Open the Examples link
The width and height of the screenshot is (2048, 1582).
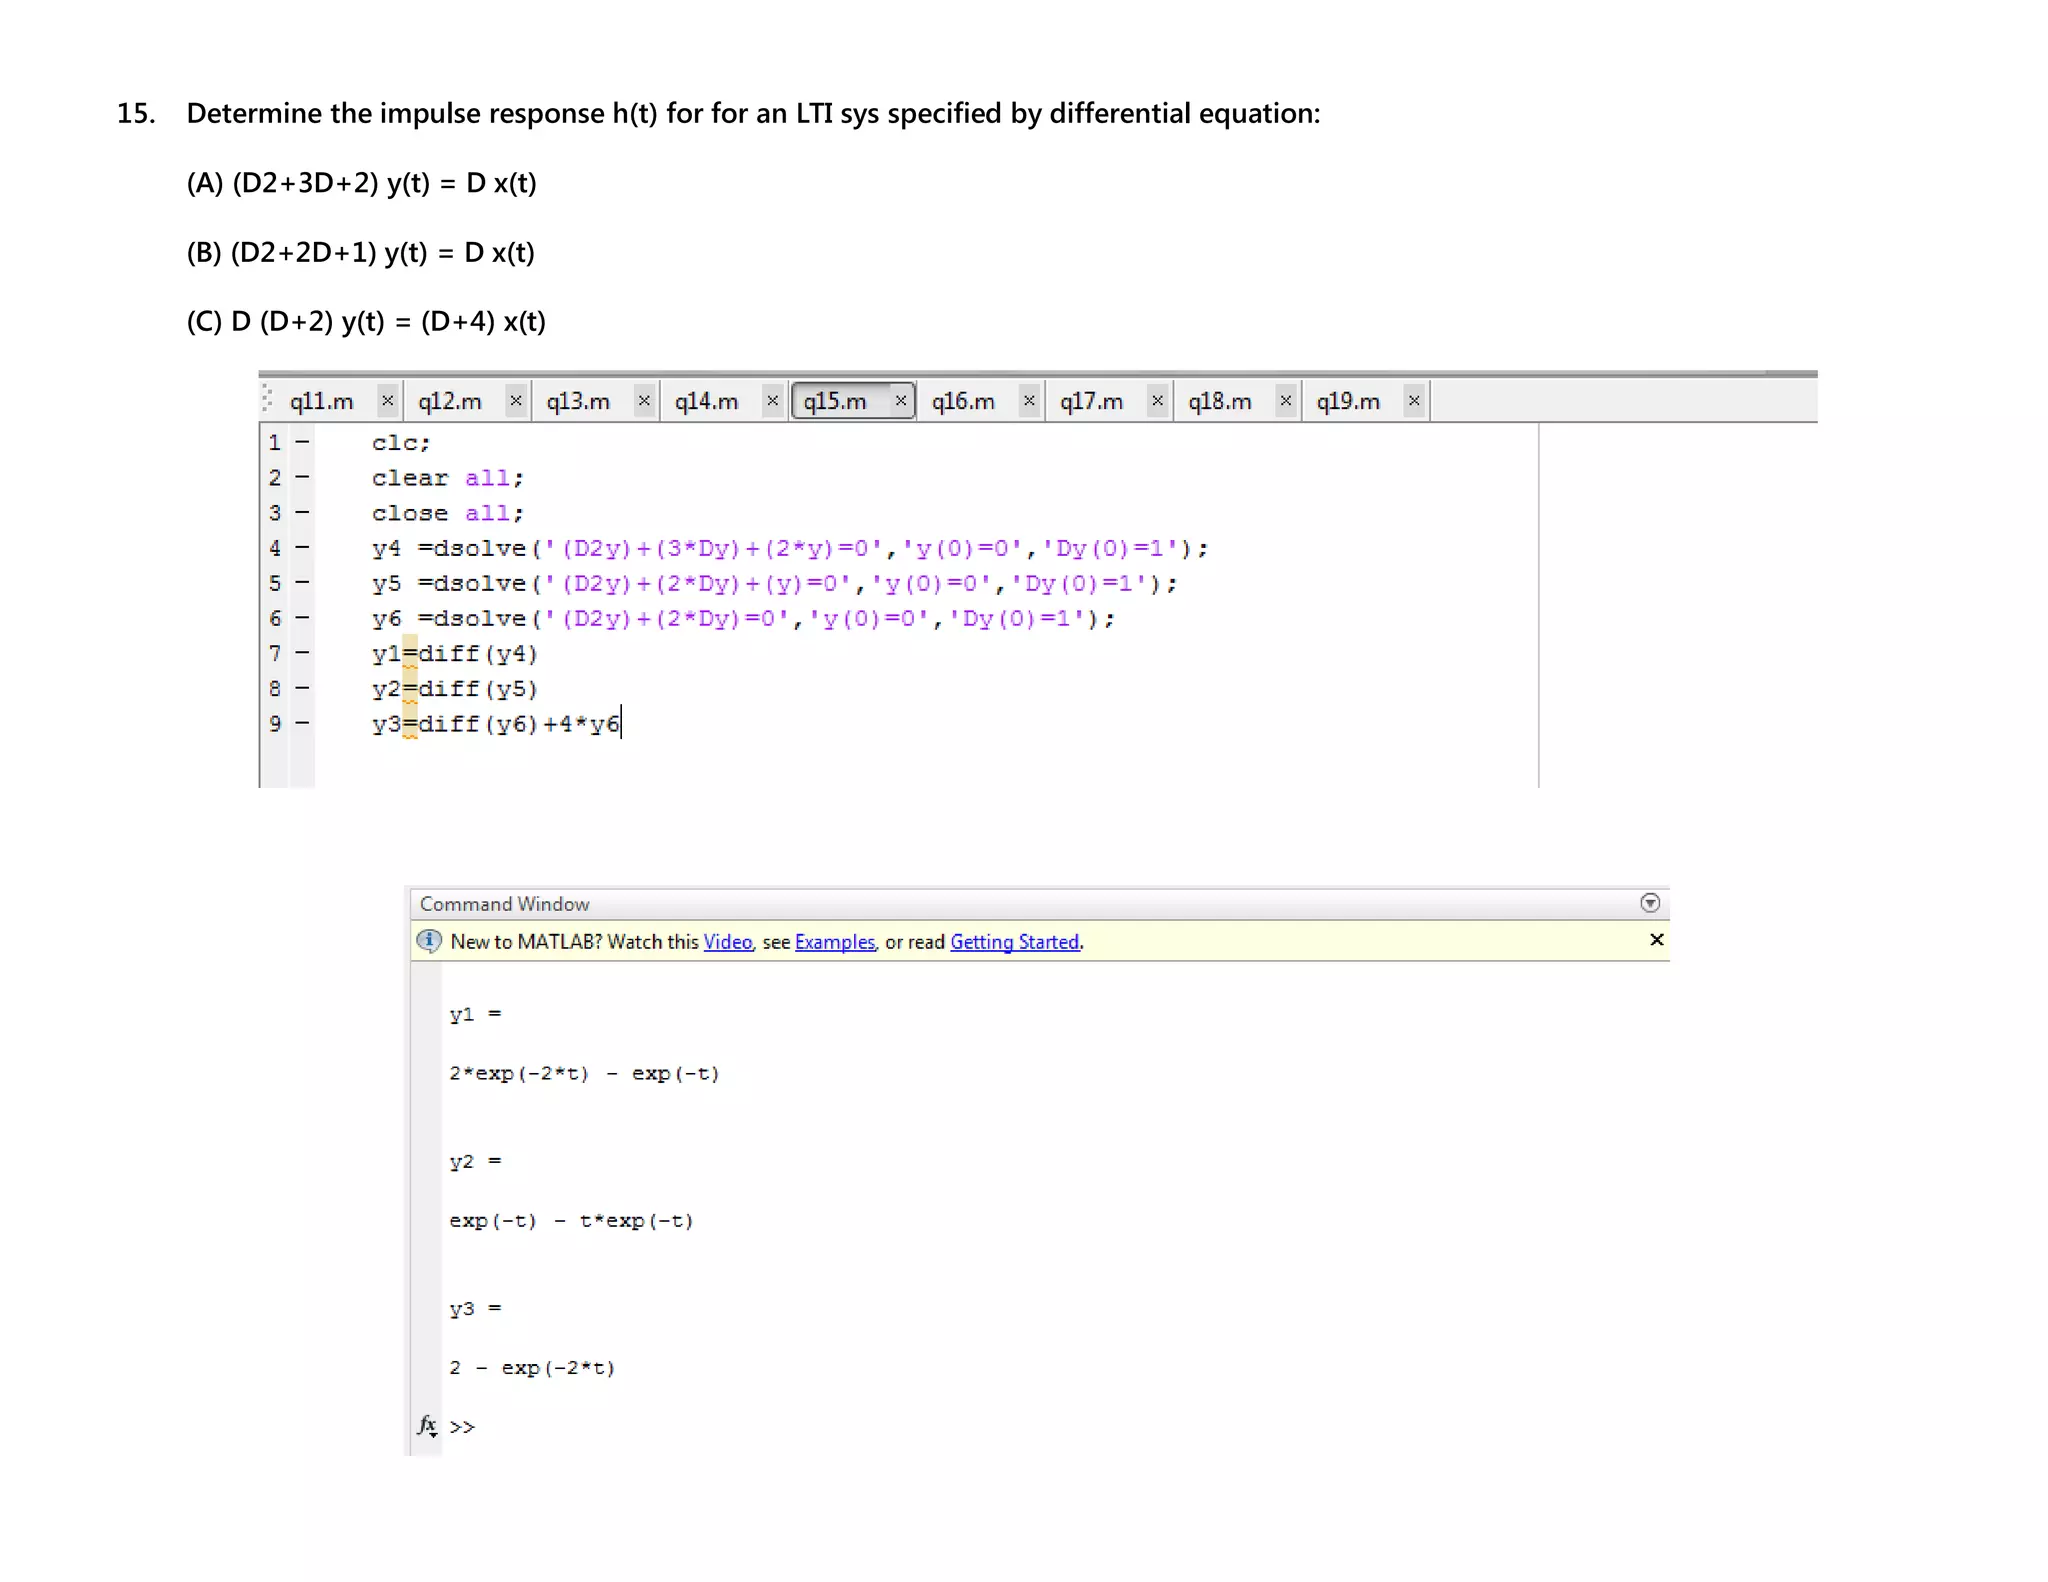tap(834, 942)
